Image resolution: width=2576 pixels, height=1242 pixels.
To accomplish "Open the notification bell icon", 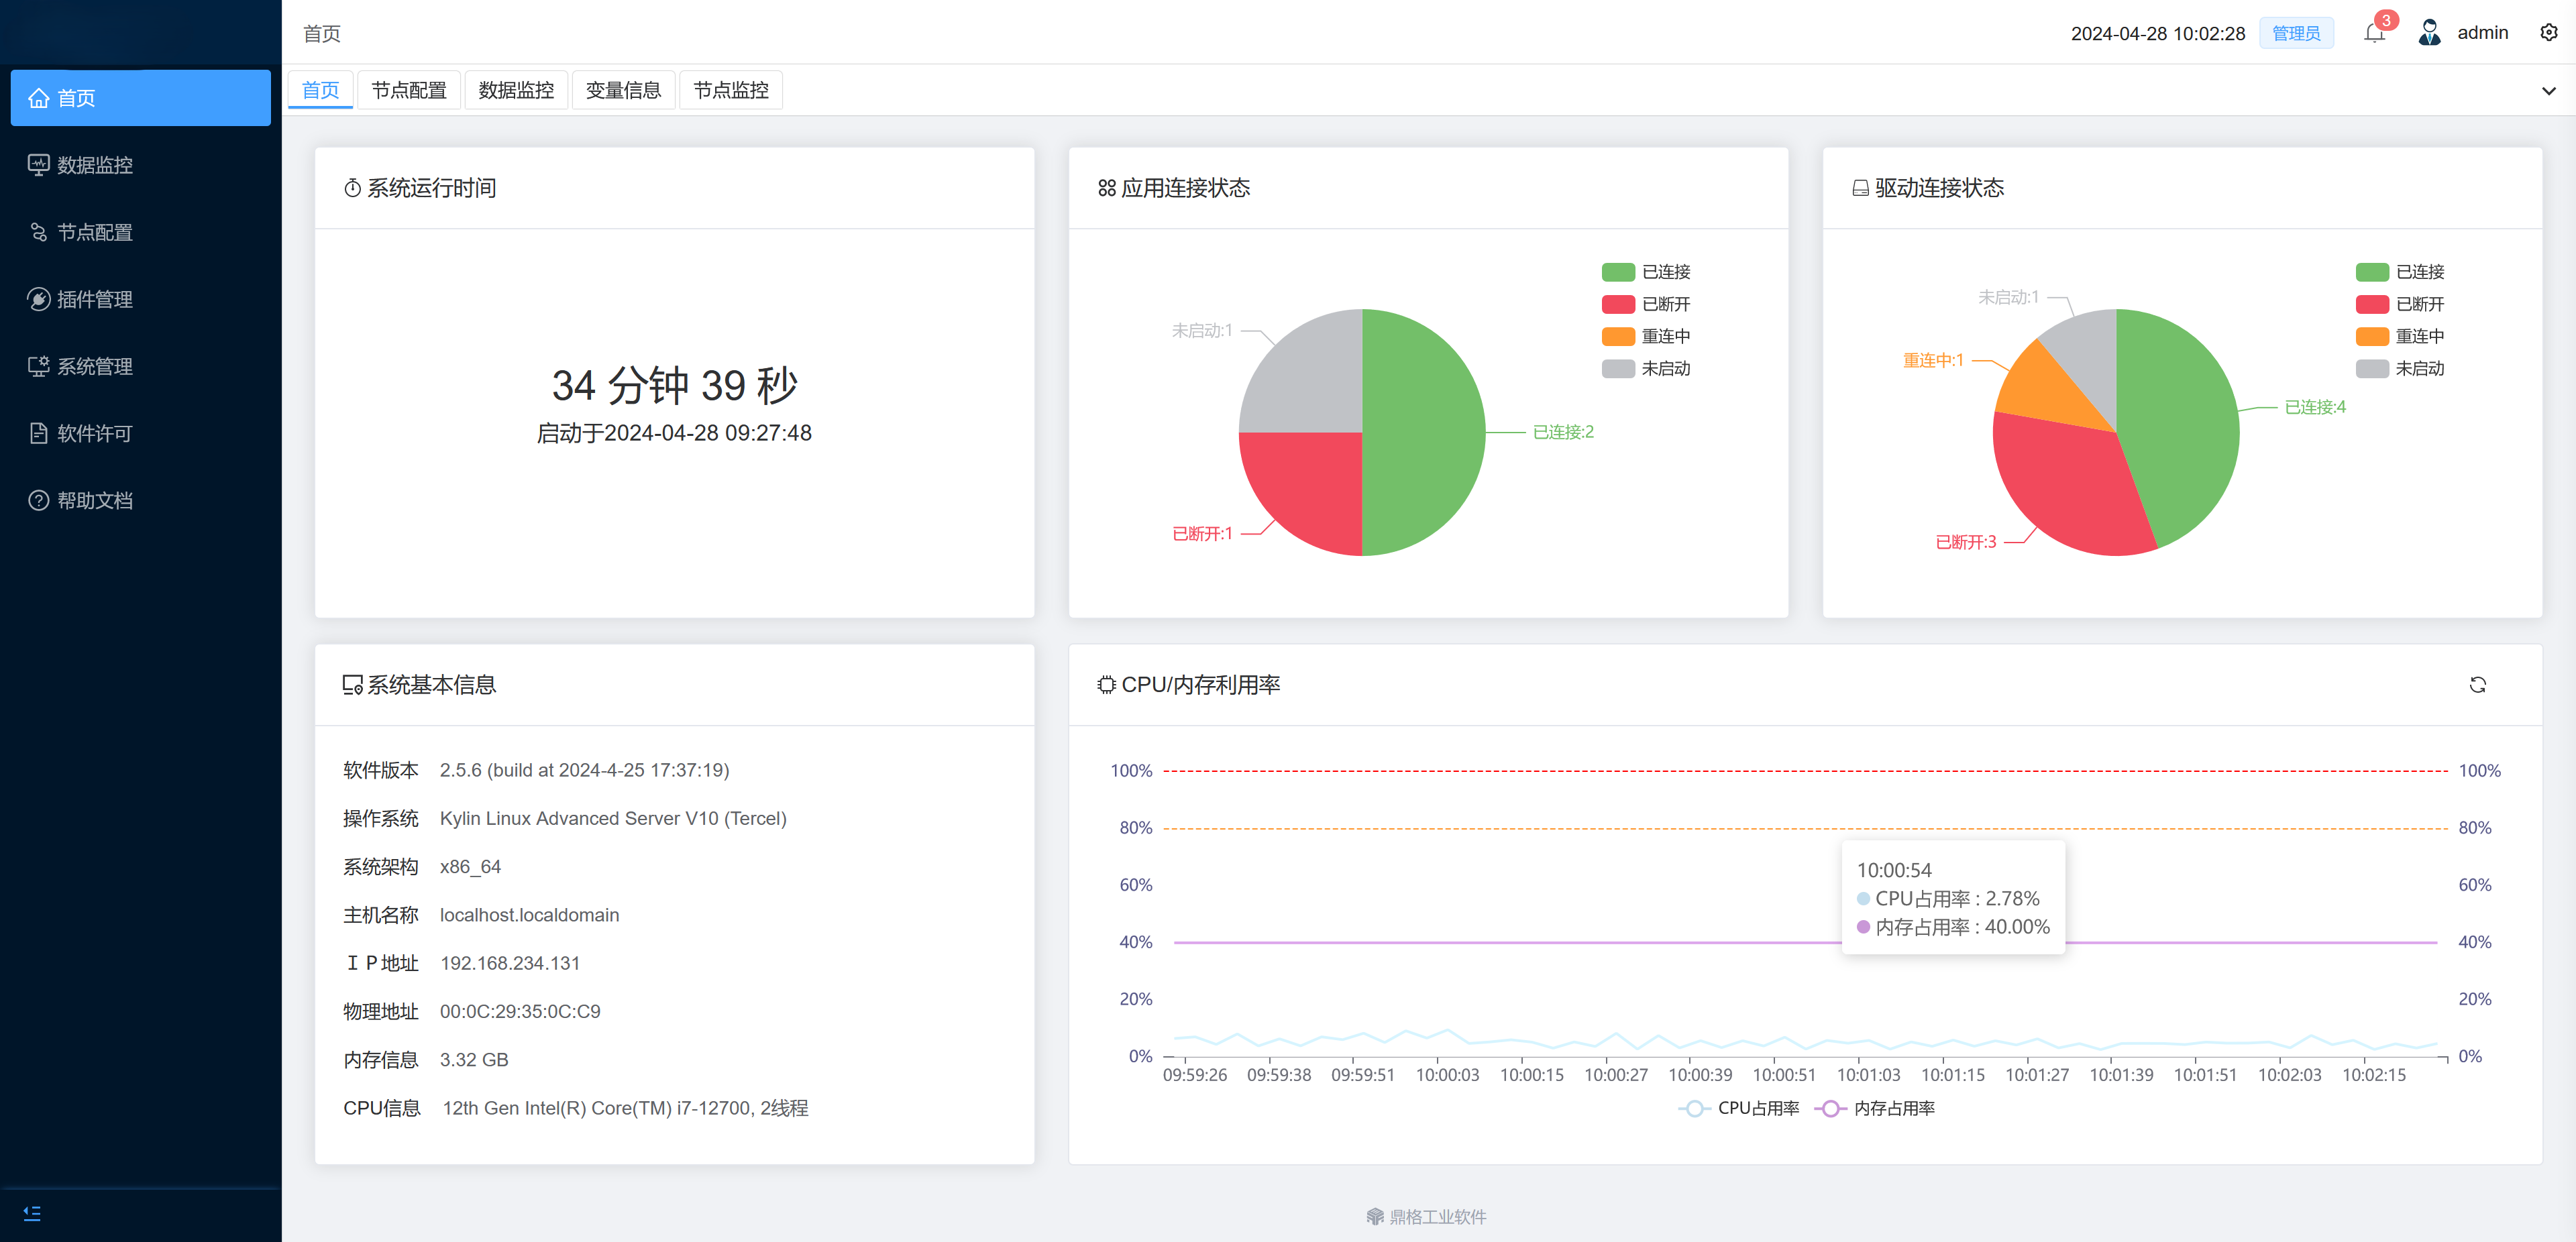I will click(x=2374, y=33).
